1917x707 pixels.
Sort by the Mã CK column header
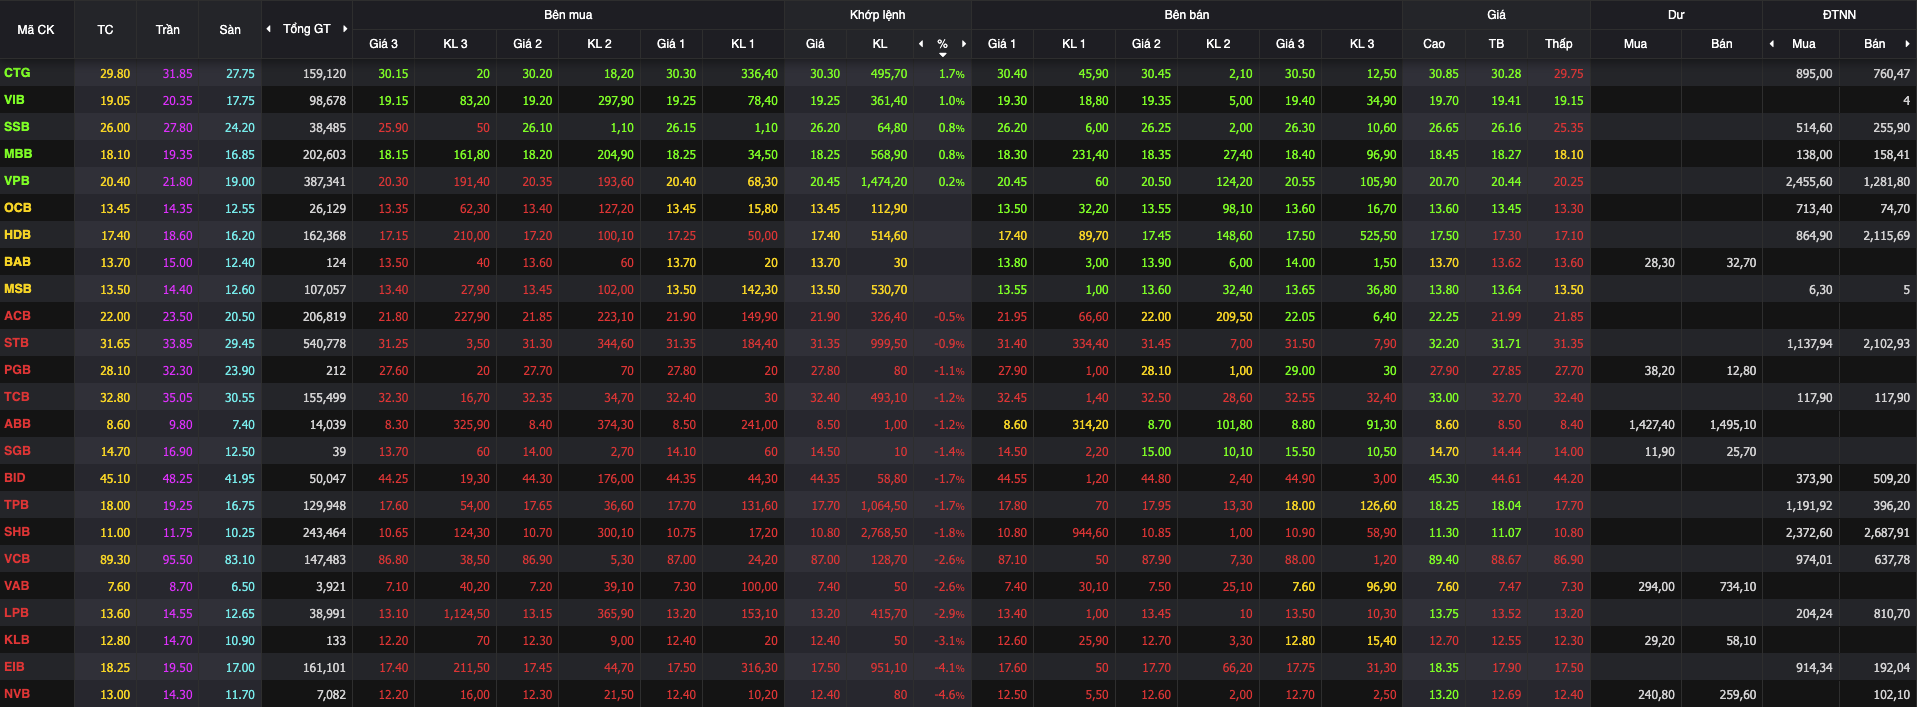pos(36,30)
